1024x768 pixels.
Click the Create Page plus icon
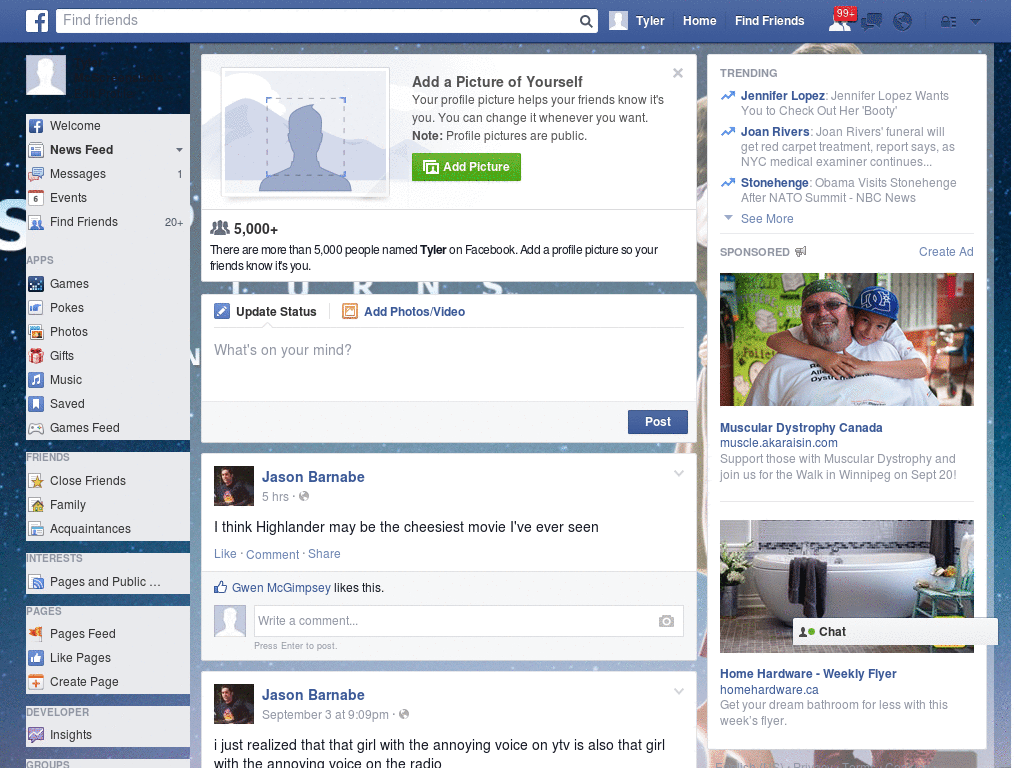point(36,682)
